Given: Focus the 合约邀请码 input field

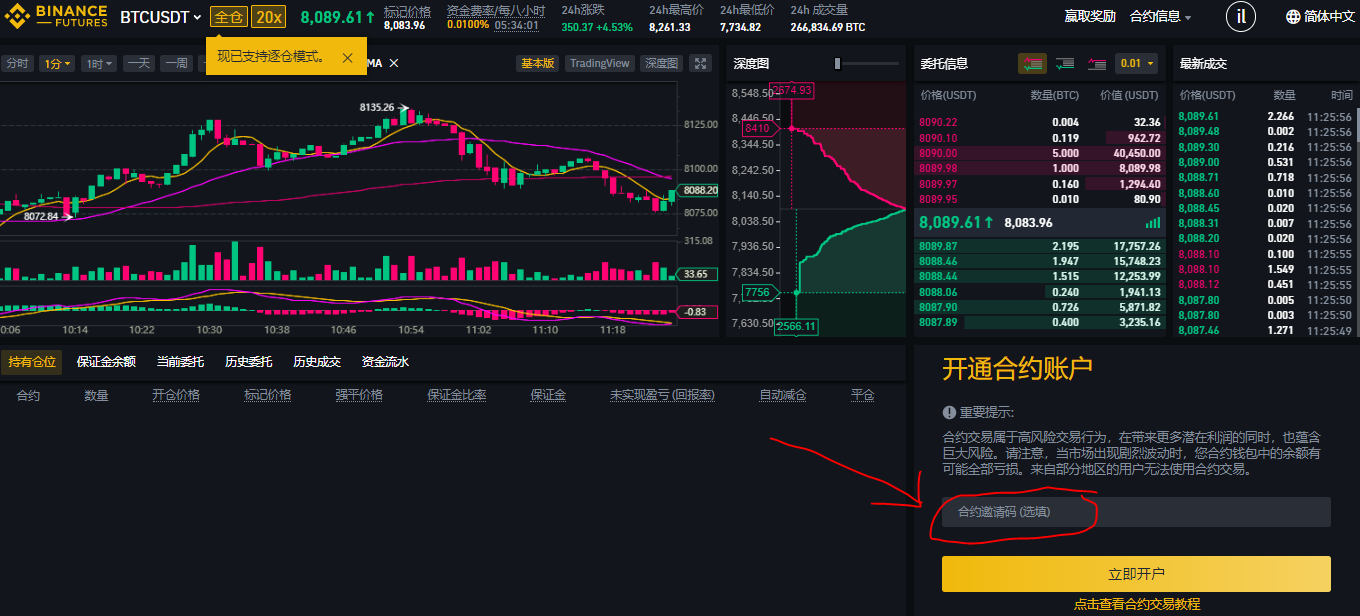Looking at the screenshot, I should coord(1136,512).
